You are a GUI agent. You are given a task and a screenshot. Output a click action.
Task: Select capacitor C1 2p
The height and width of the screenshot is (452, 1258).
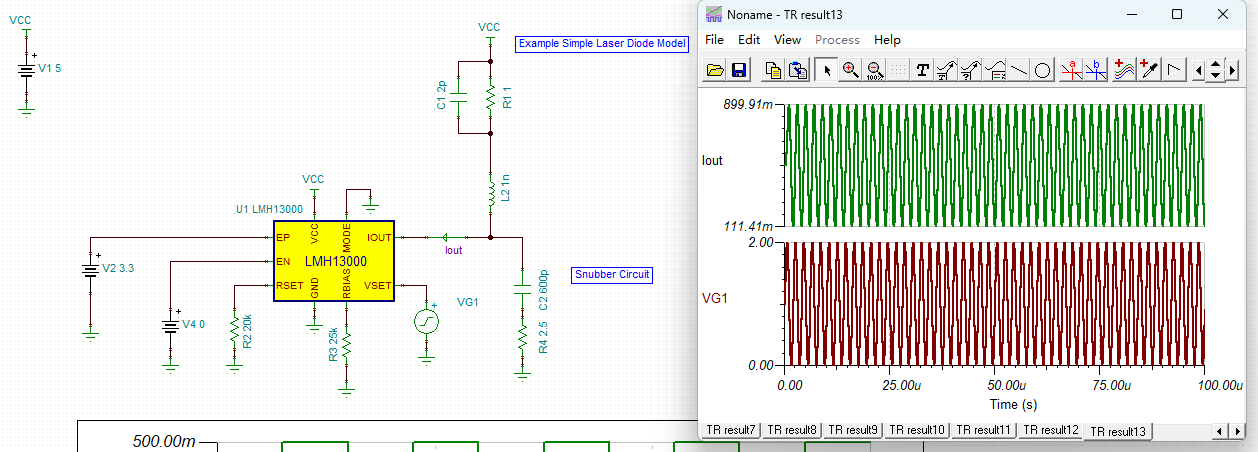459,98
